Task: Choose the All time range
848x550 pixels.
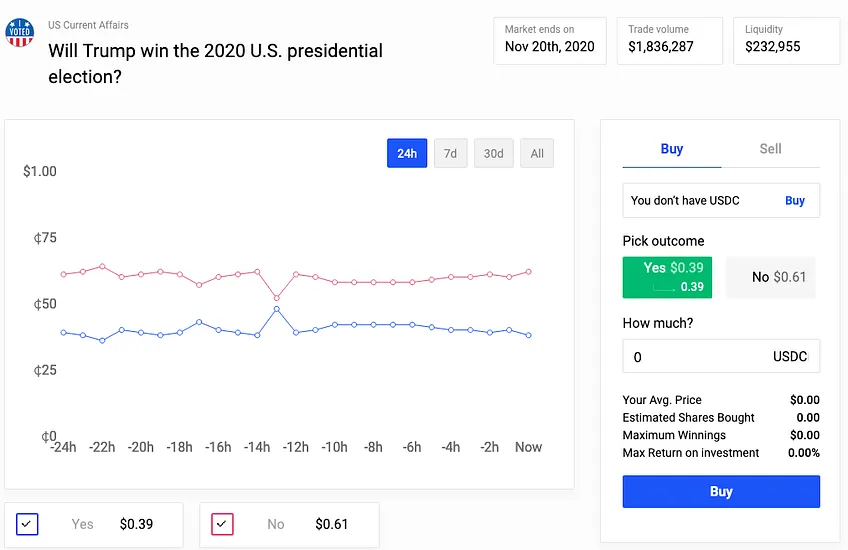Action: 536,153
